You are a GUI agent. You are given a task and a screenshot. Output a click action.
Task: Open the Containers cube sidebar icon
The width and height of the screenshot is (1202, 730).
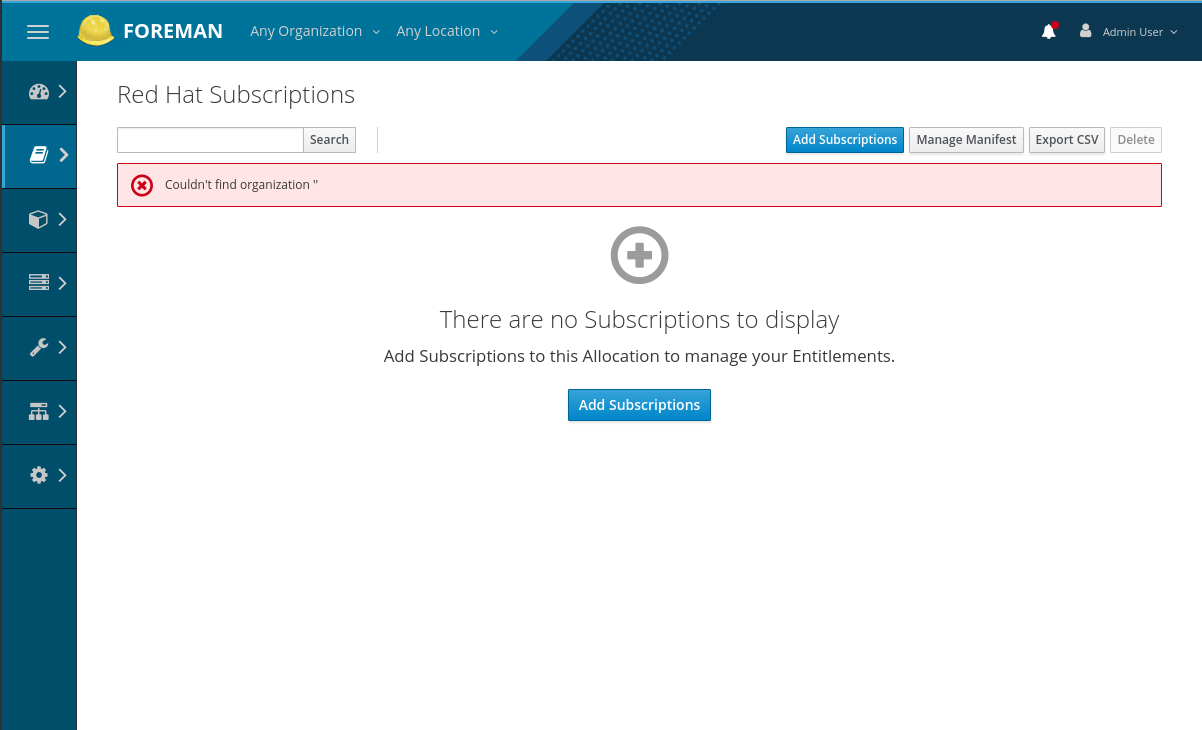tap(39, 219)
